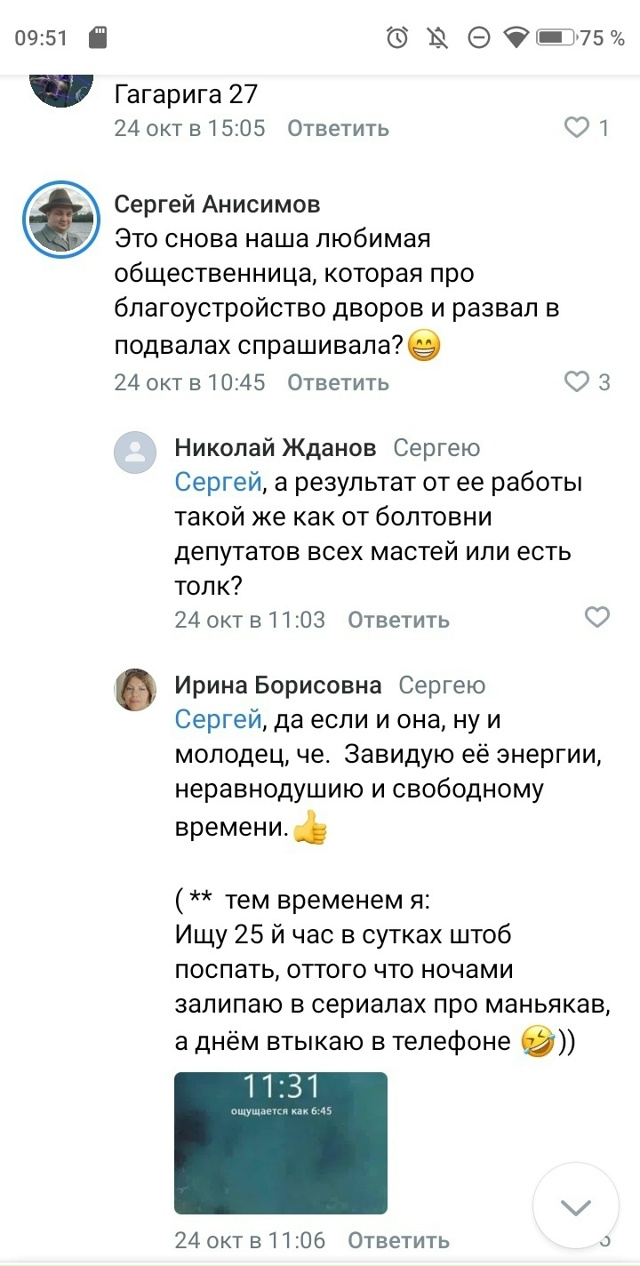Like Sergey Anisimov's comment with the heart
This screenshot has width=640, height=1266.
click(576, 382)
